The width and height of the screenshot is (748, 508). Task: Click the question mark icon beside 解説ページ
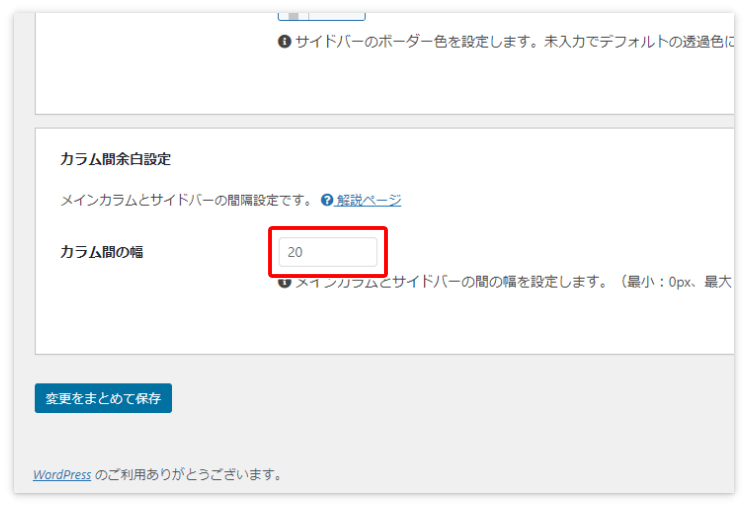327,200
